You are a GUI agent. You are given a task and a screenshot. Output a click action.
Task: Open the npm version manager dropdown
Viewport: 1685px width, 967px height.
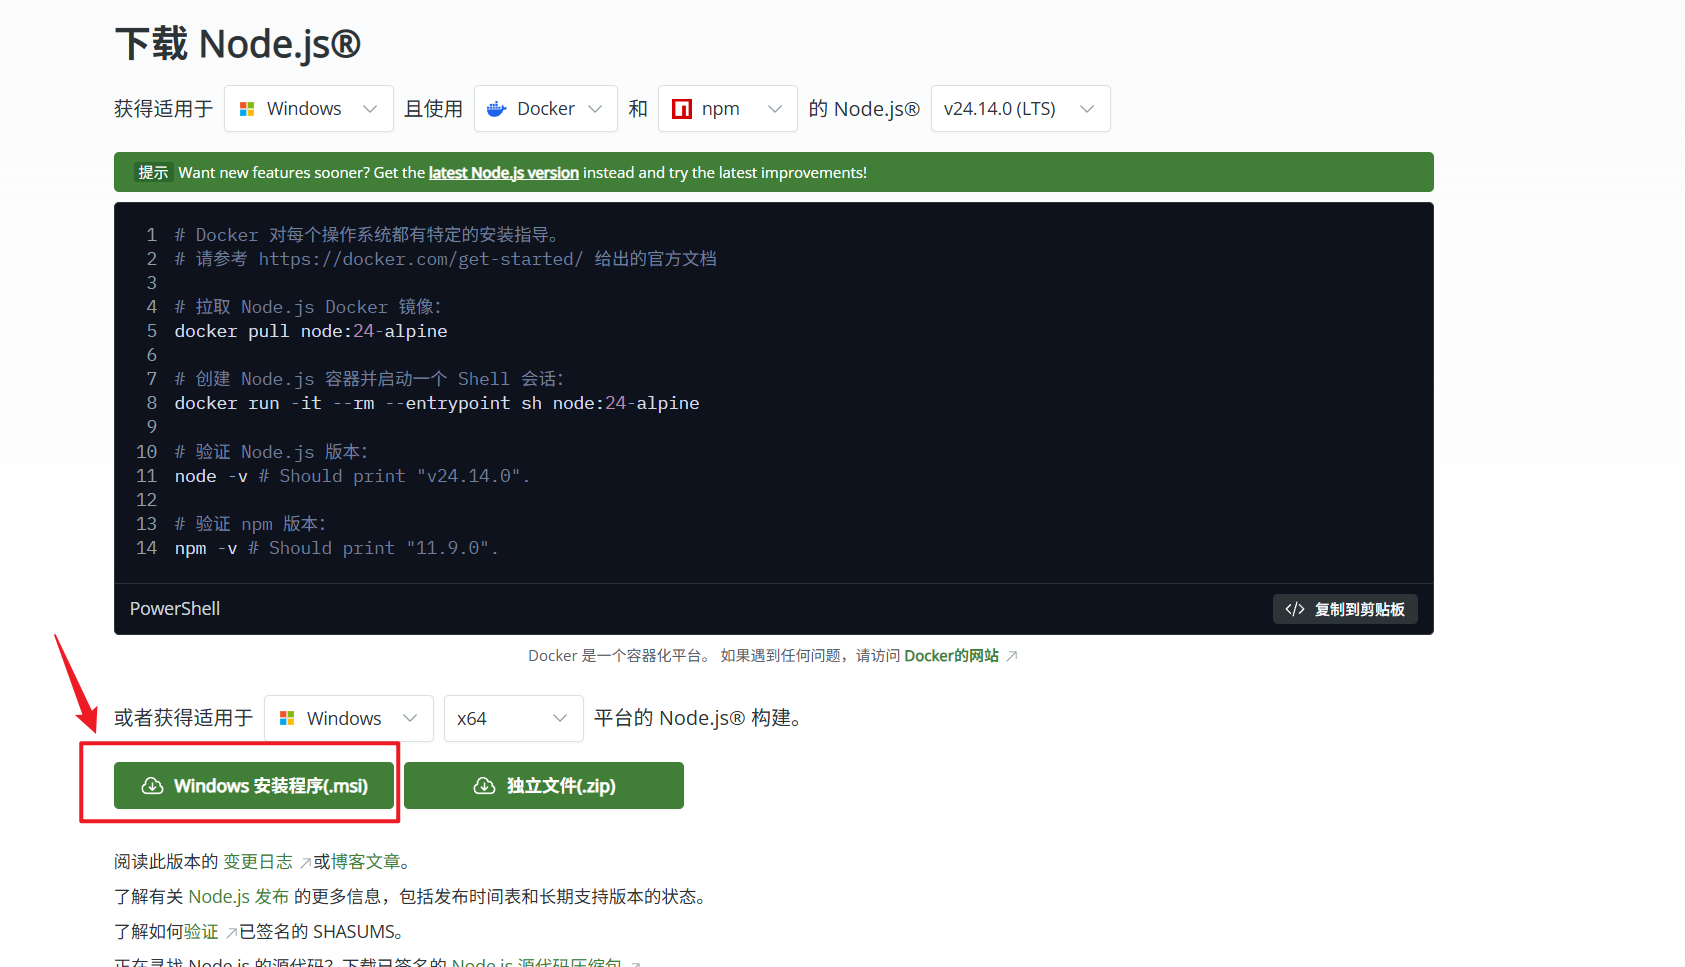pos(727,108)
